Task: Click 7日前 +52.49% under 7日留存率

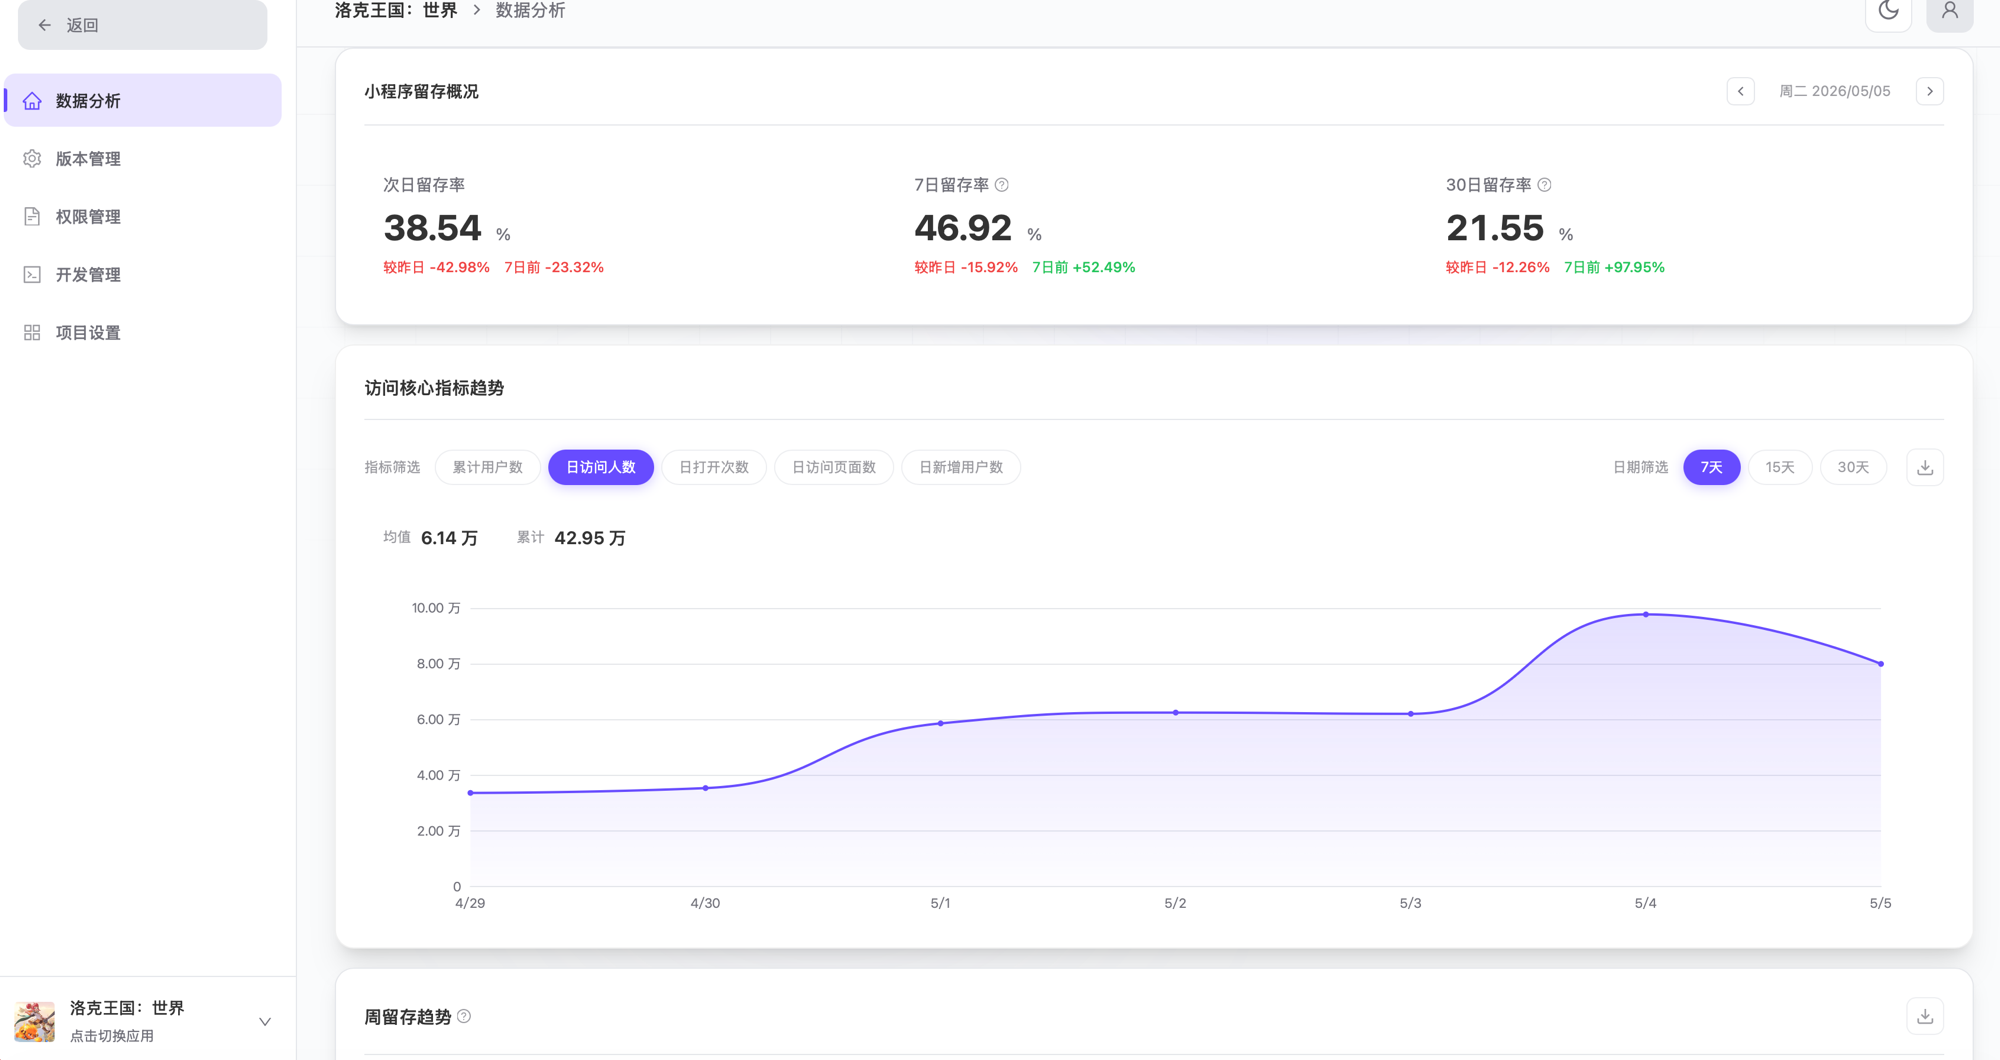Action: [x=1083, y=267]
